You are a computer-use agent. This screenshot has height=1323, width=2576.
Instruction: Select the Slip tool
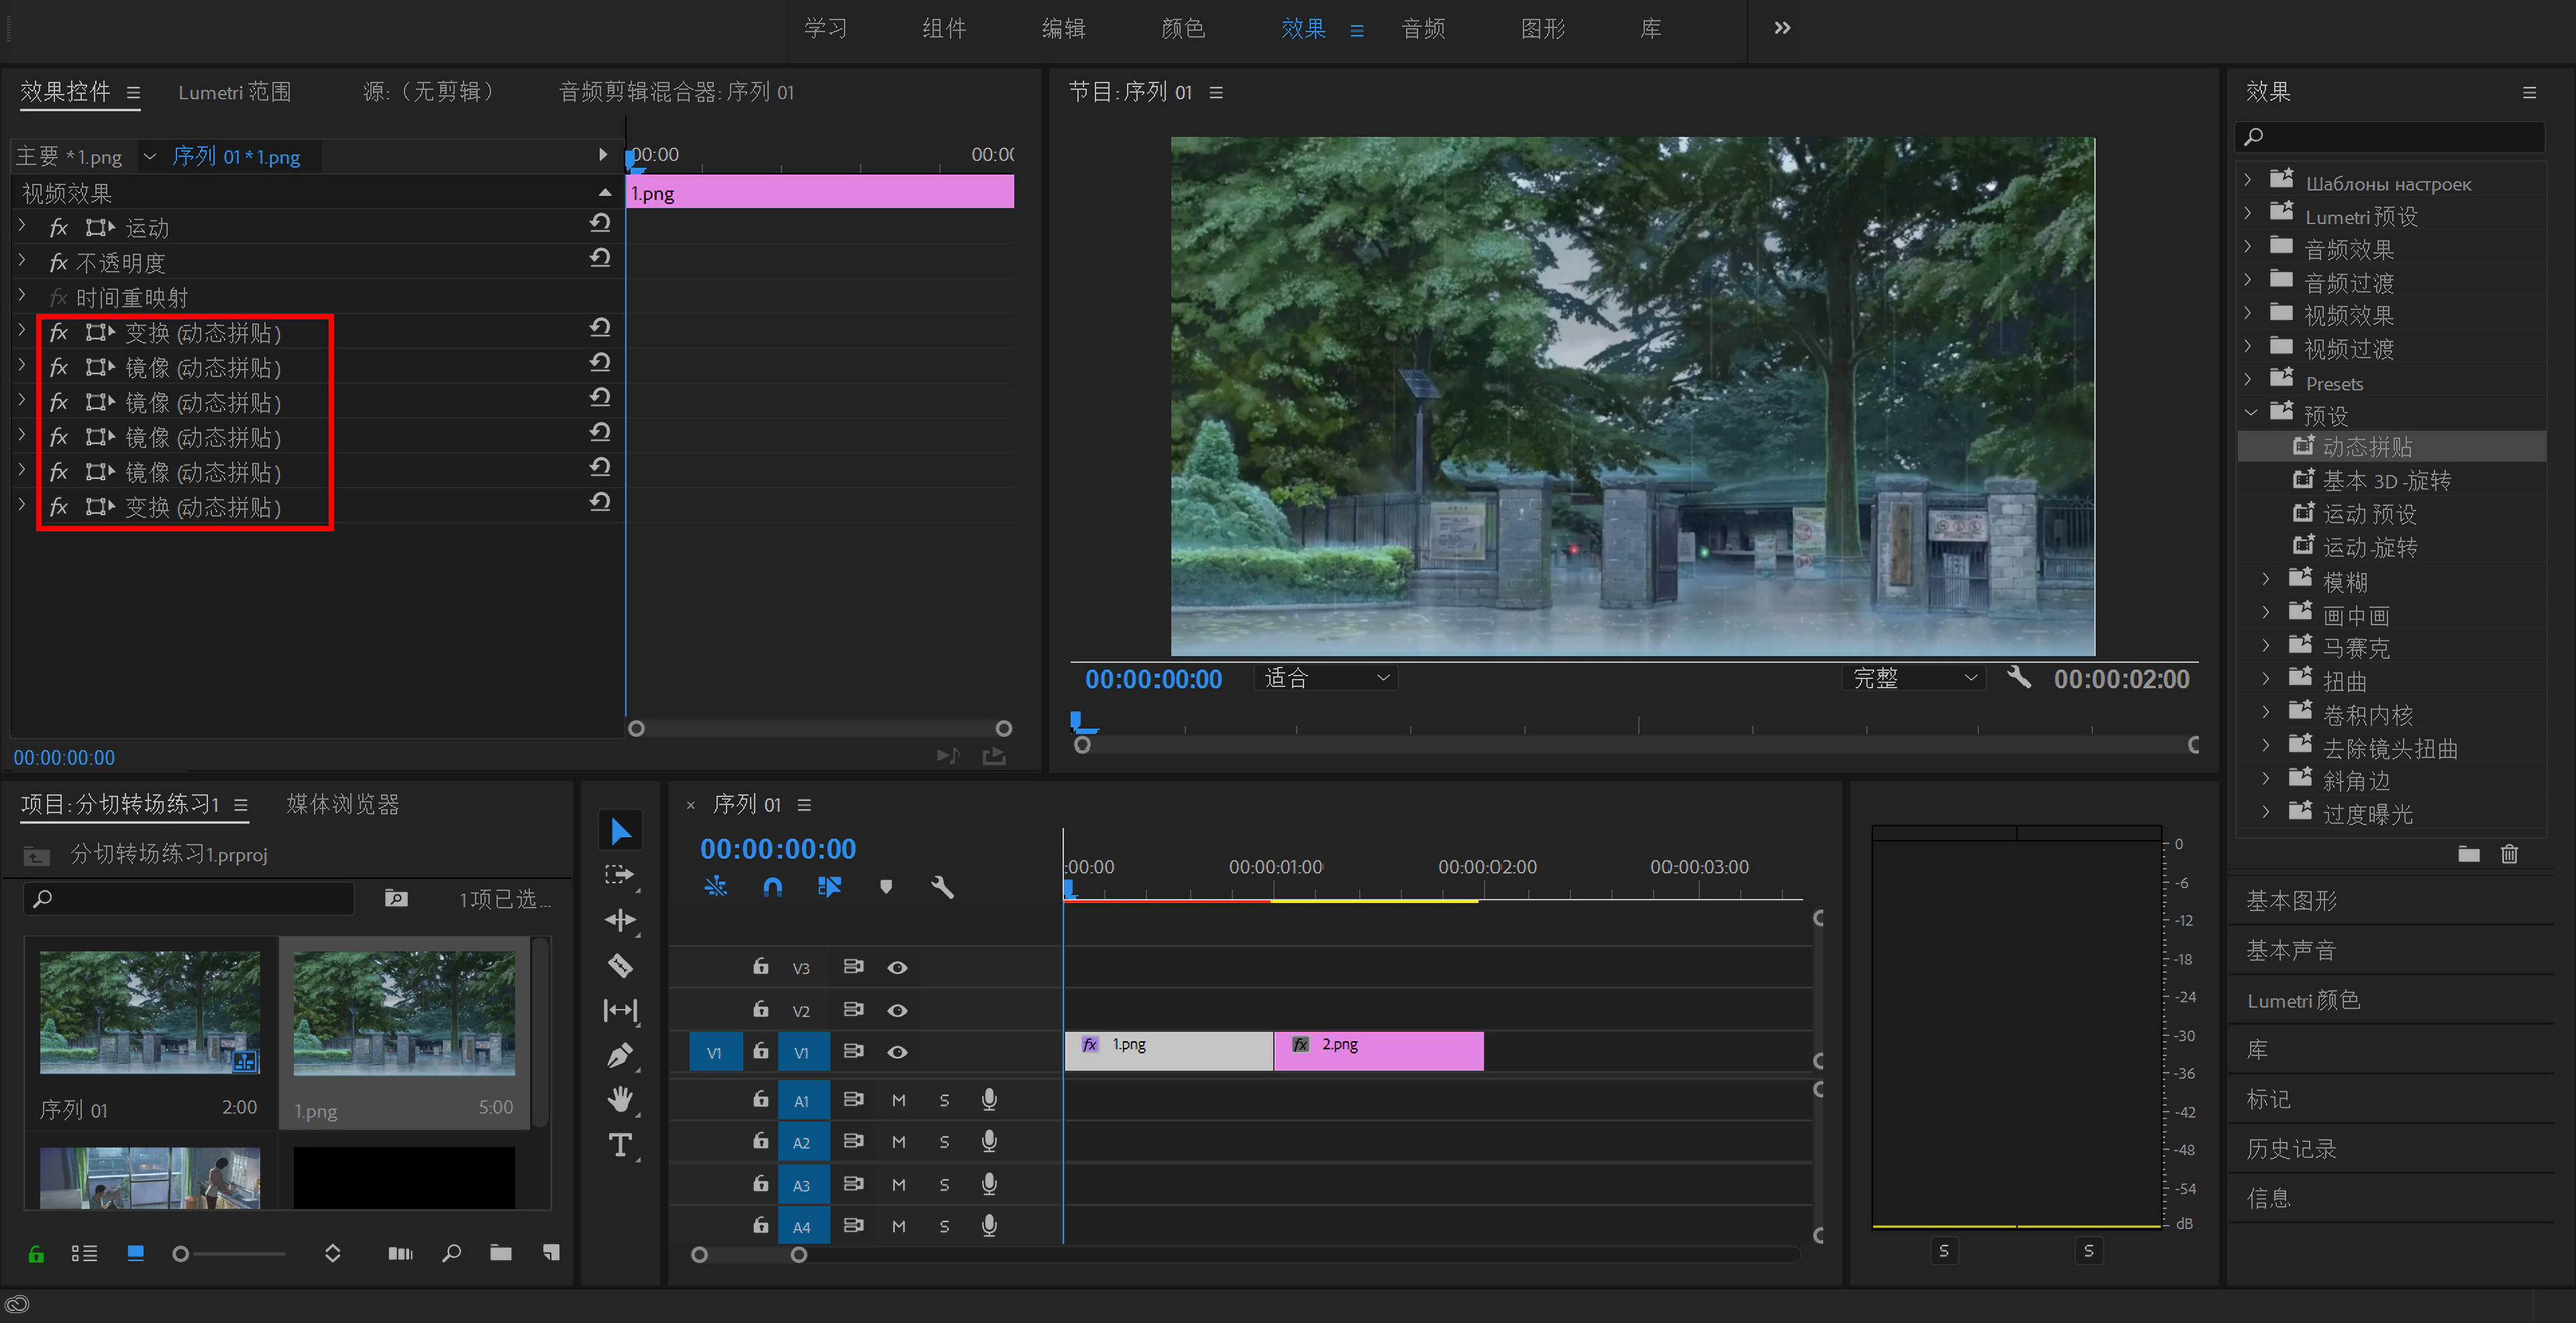(x=620, y=1010)
